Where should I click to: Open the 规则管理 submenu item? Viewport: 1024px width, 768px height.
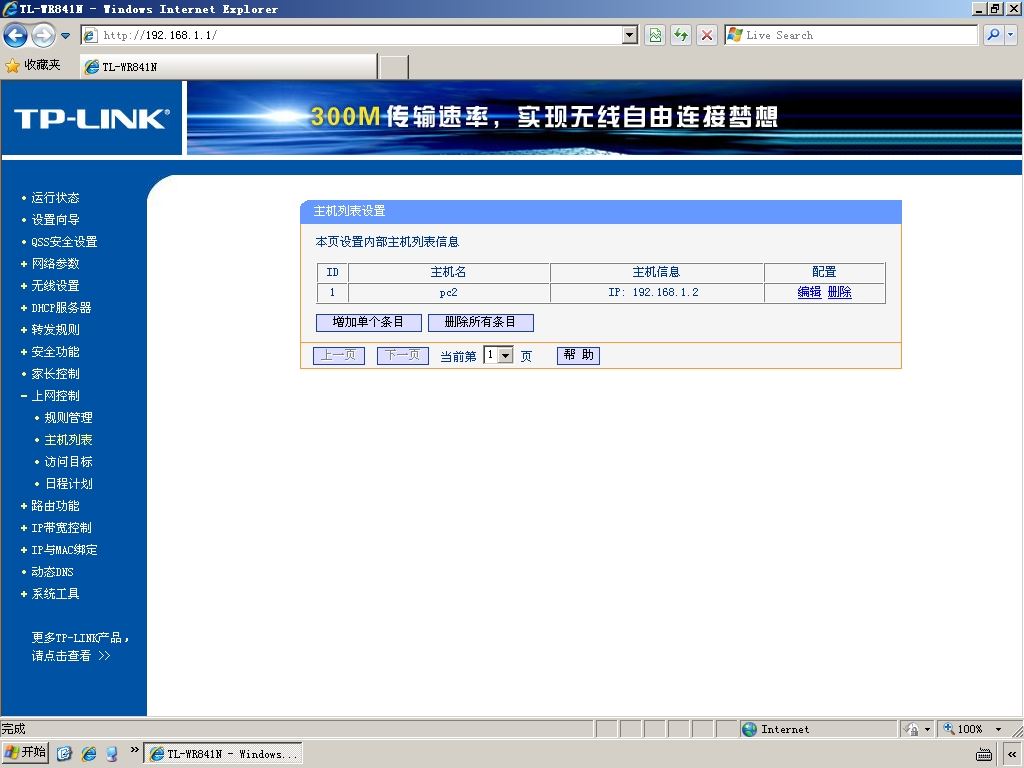pyautogui.click(x=68, y=418)
